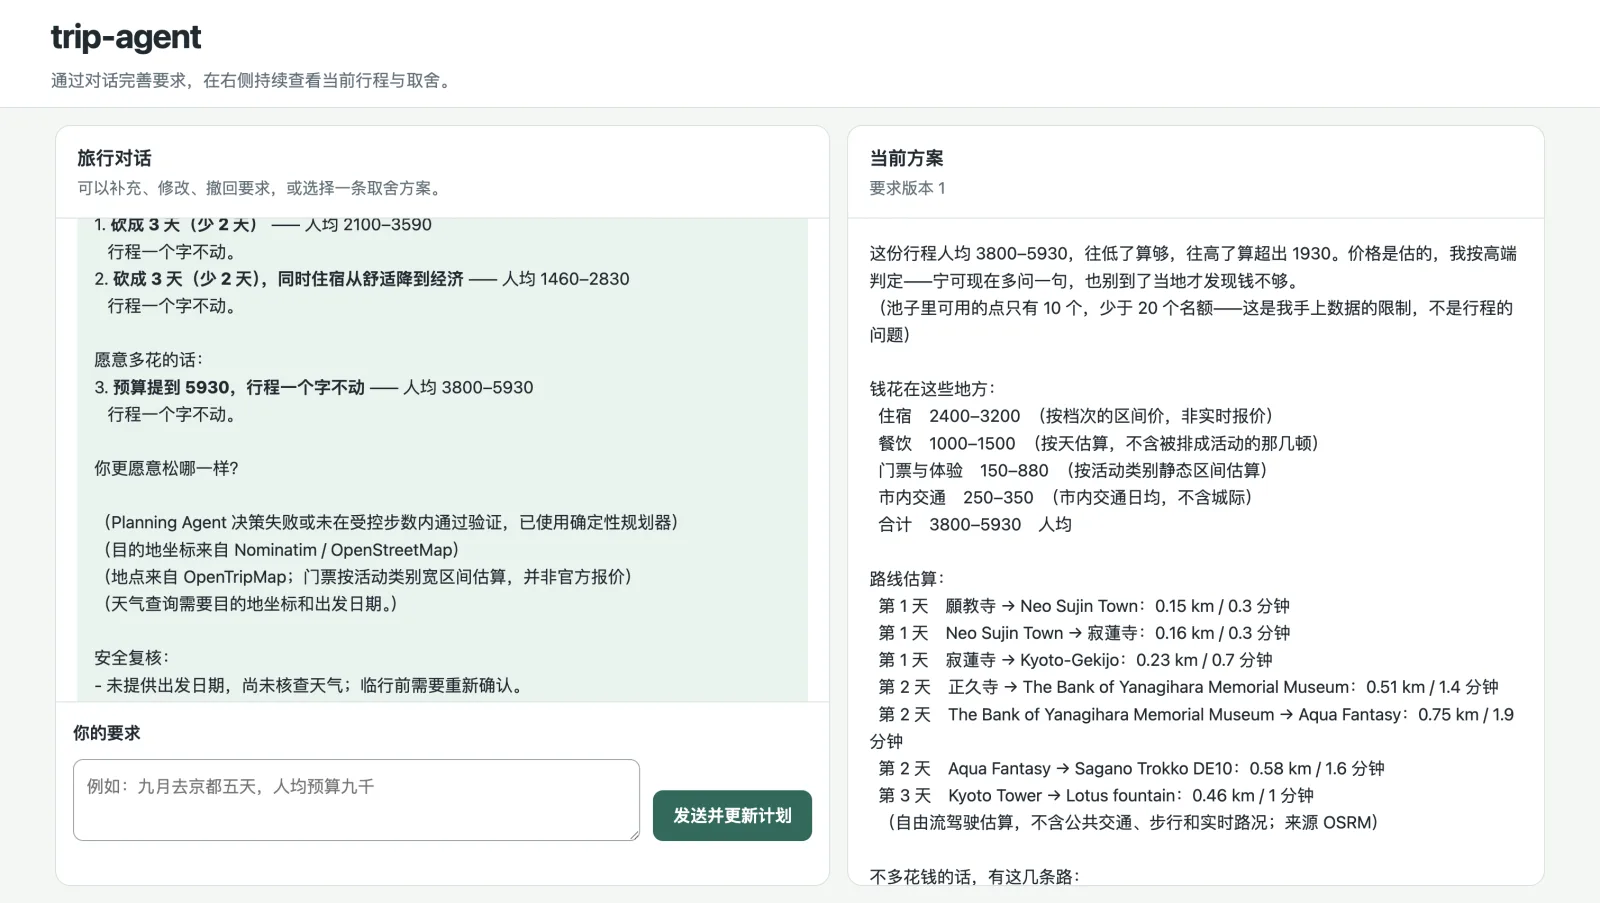The image size is (1600, 903).
Task: Click the Kyoto Tower → Lotus fountain route
Action: point(1096,795)
